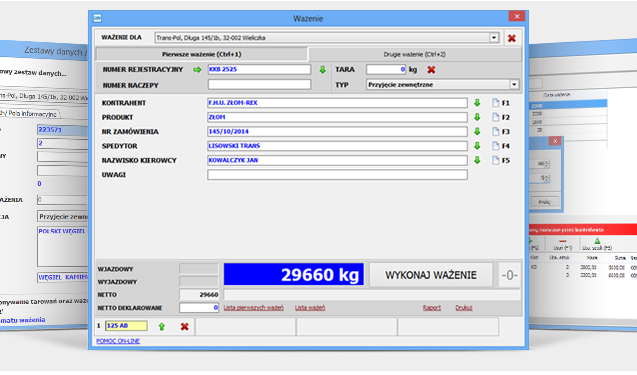Click the yellow 125 AB field
Image resolution: width=637 pixels, height=375 pixels.
point(126,325)
